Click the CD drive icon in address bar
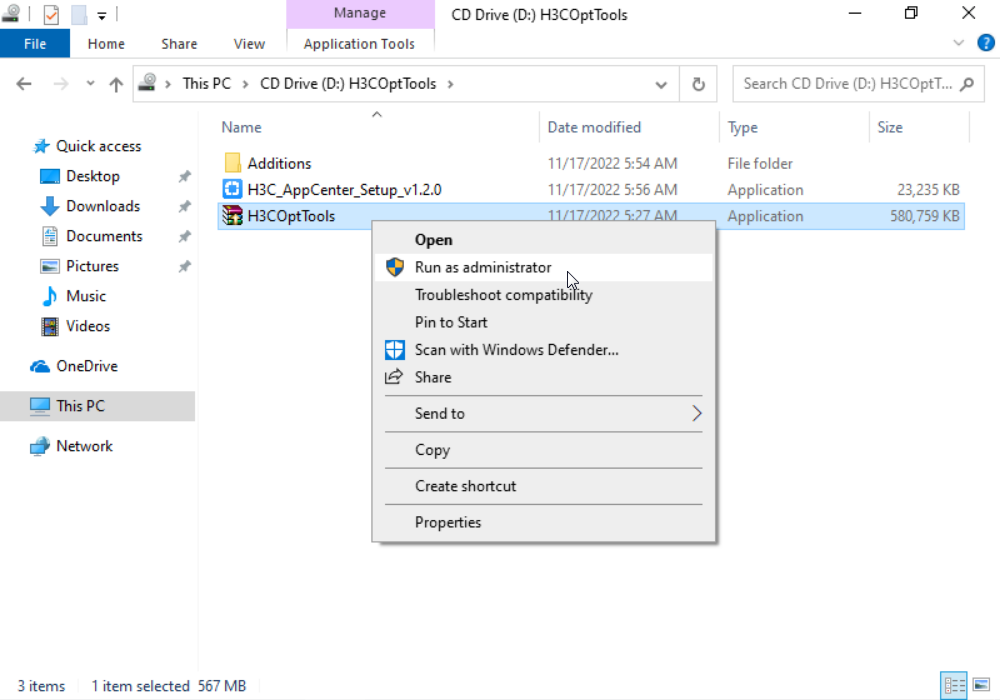Image resolution: width=1000 pixels, height=700 pixels. (147, 82)
